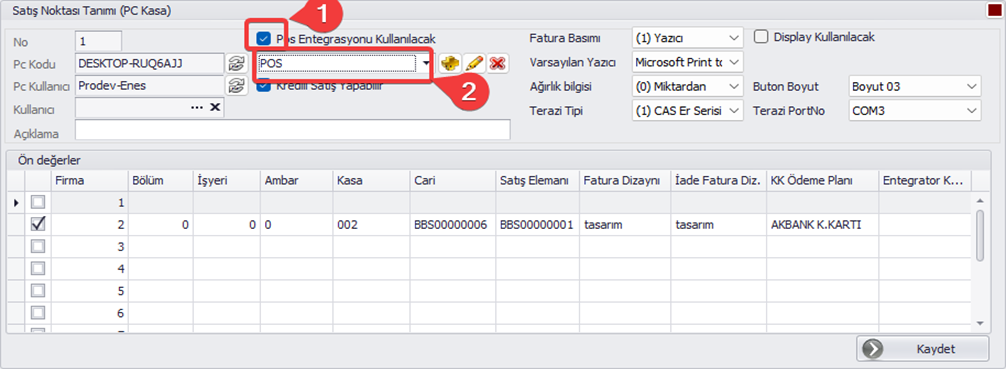The image size is (1006, 369).
Task: Open the POS dropdown list
Action: (x=427, y=64)
